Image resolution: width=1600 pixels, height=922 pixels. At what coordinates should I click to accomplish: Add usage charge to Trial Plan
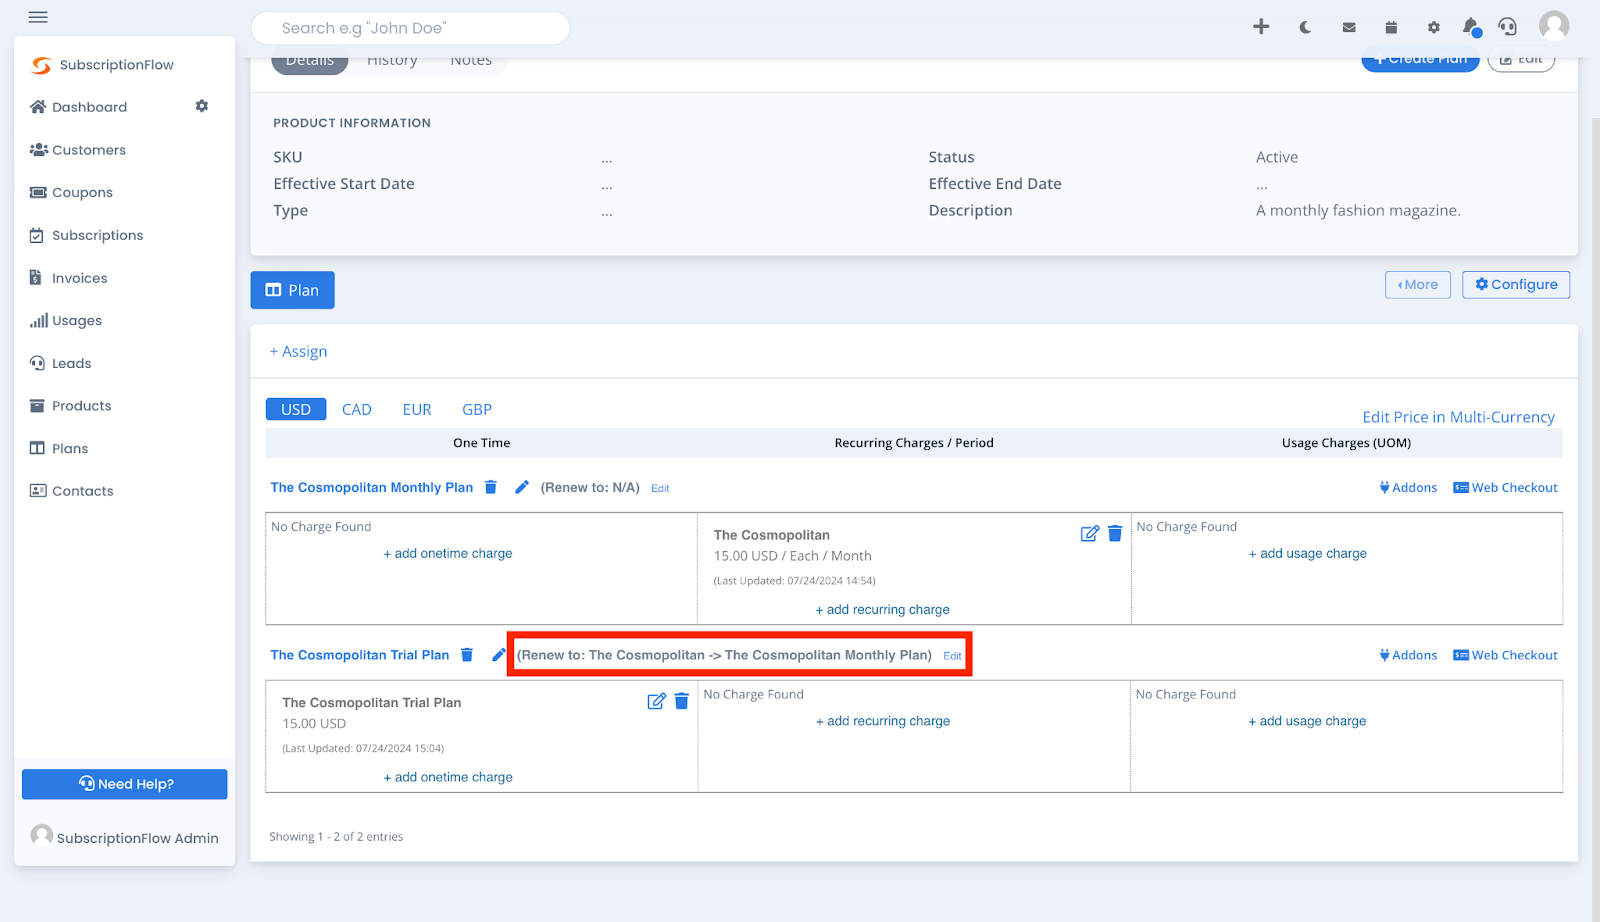pos(1308,722)
